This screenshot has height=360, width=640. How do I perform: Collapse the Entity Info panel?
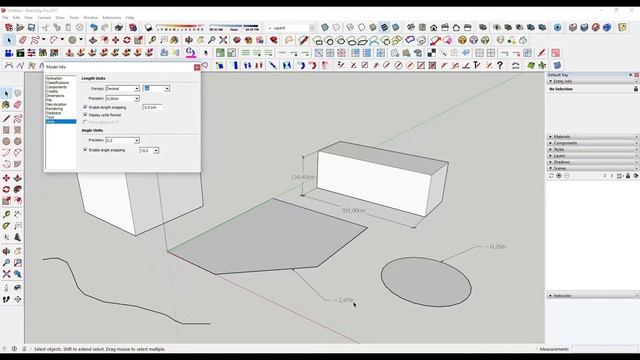pyautogui.click(x=593, y=82)
